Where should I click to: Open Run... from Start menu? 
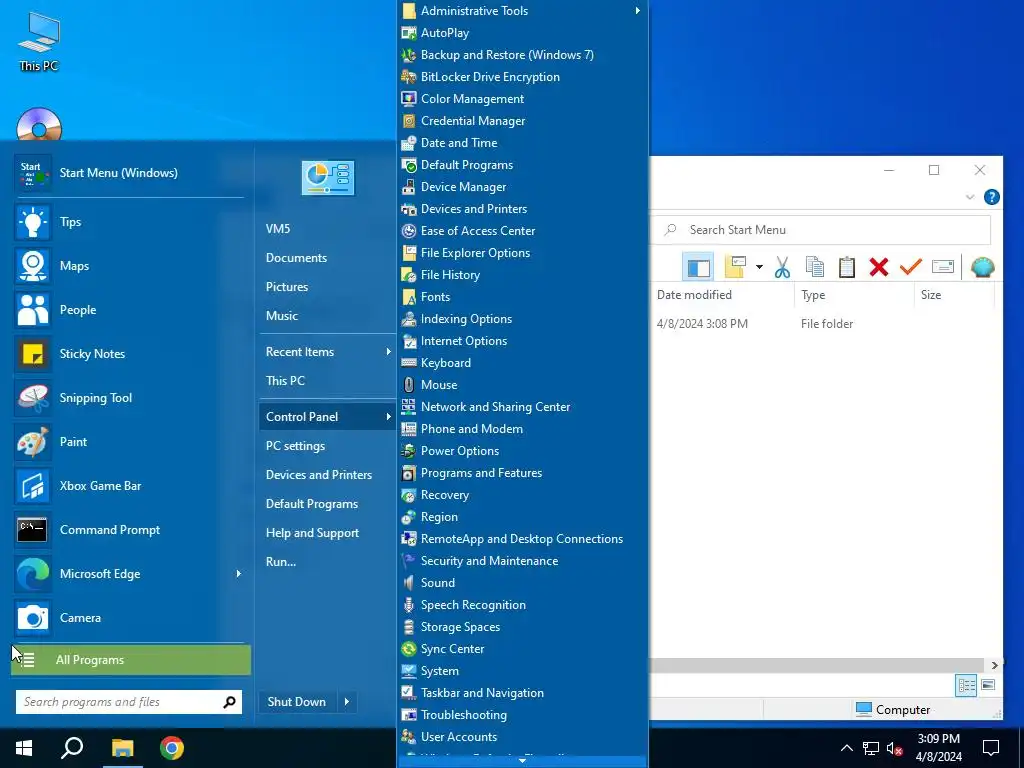tap(327, 562)
